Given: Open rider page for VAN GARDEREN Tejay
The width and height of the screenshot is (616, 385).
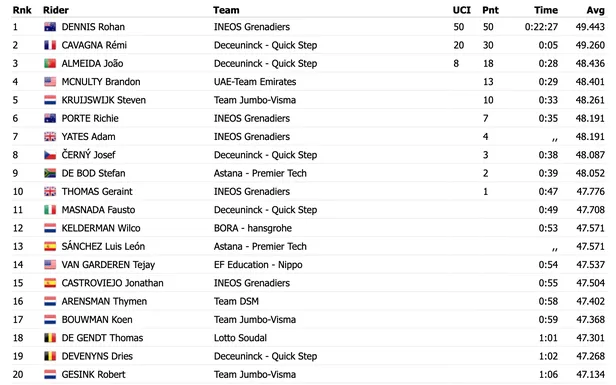Looking at the screenshot, I should [108, 265].
